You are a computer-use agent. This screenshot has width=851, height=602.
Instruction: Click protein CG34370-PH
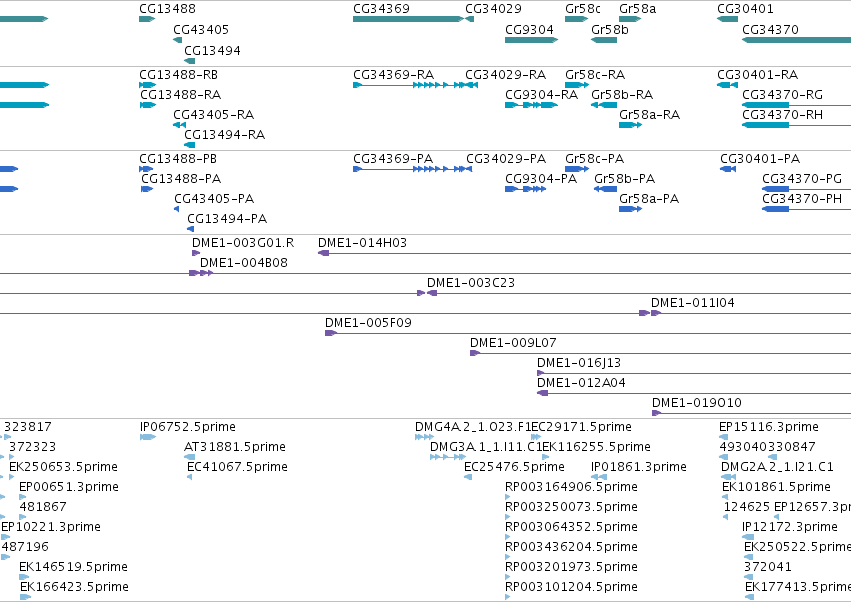pyautogui.click(x=802, y=199)
